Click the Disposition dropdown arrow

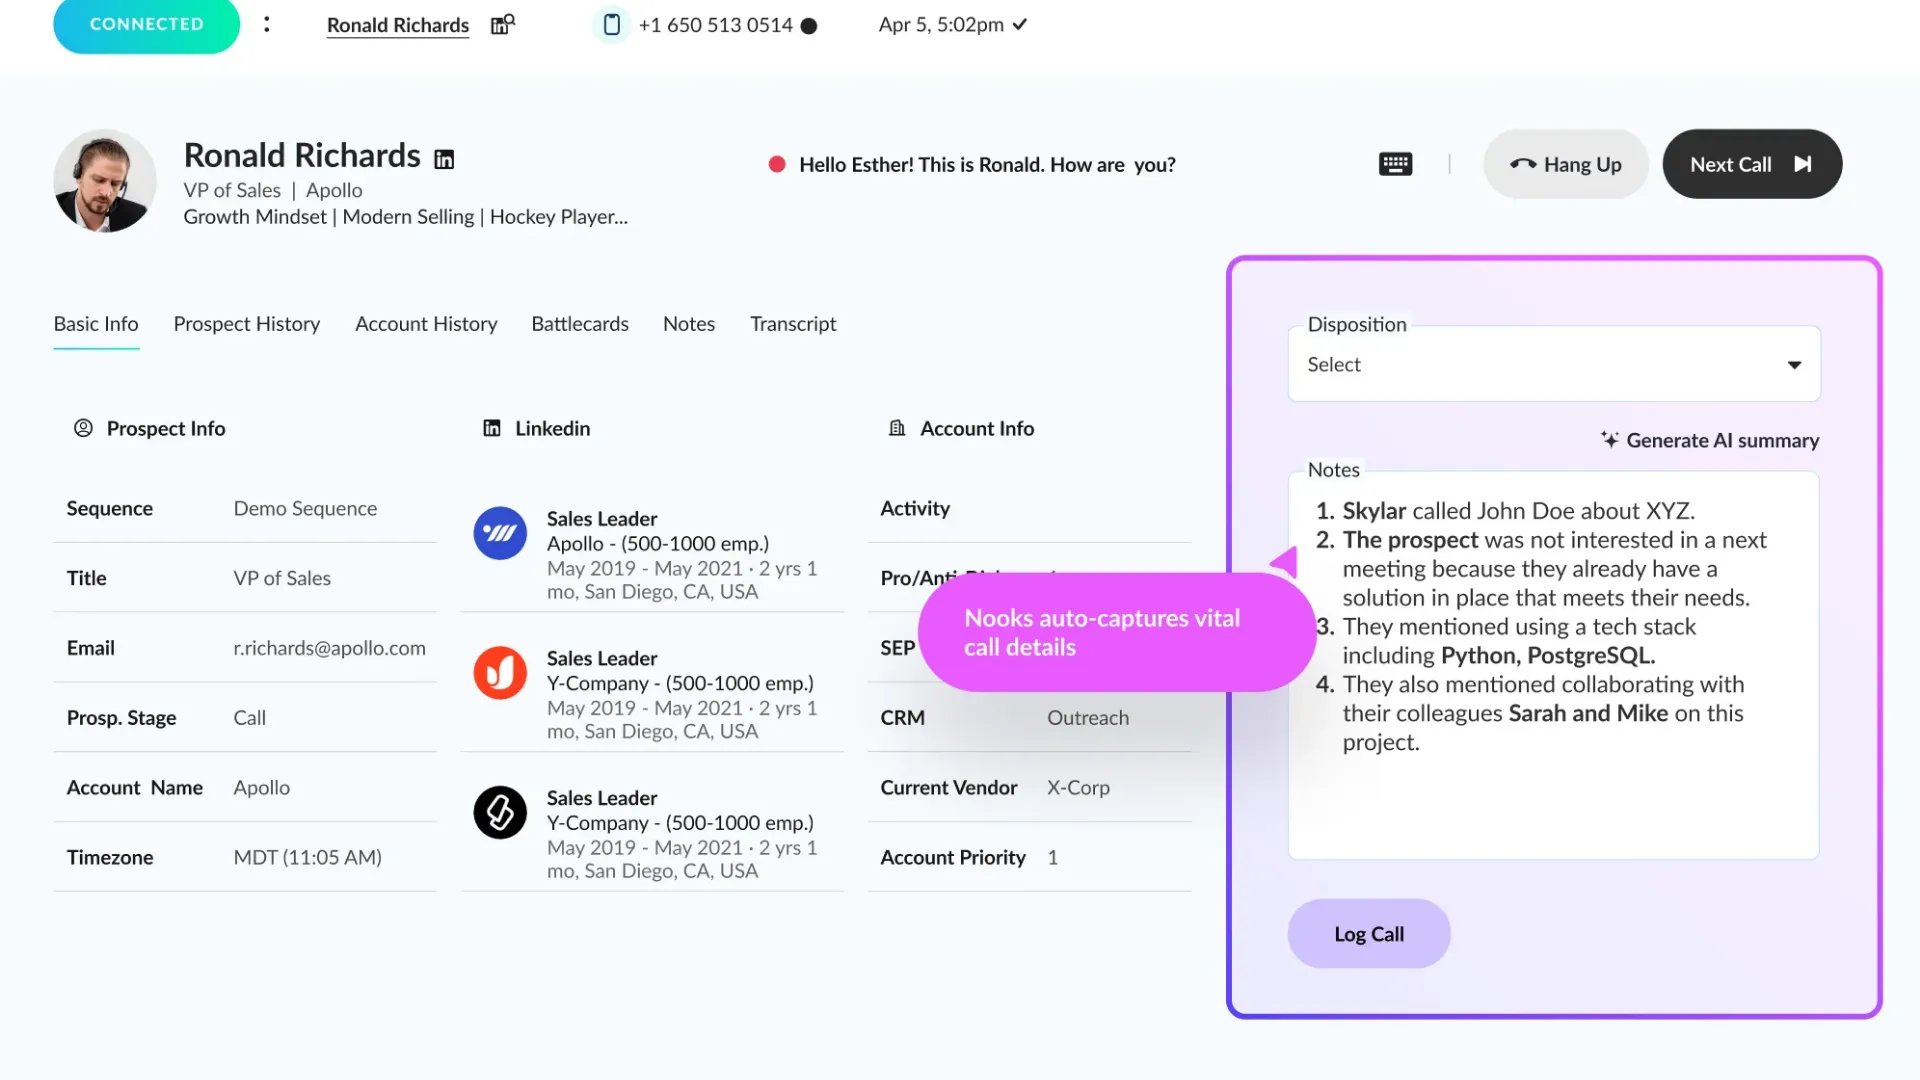pos(1795,365)
